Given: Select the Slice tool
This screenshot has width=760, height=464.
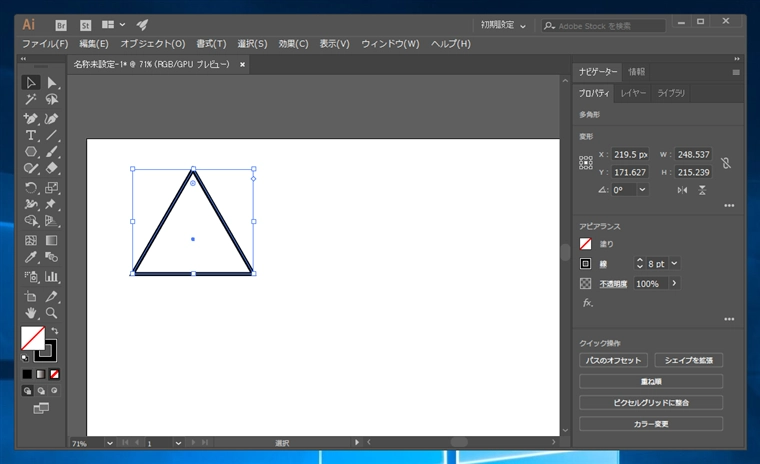Looking at the screenshot, I should (x=51, y=296).
